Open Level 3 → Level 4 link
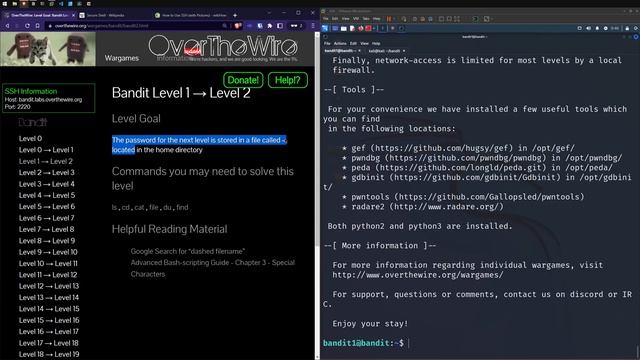Screen dimensions: 640x360 point(47,184)
